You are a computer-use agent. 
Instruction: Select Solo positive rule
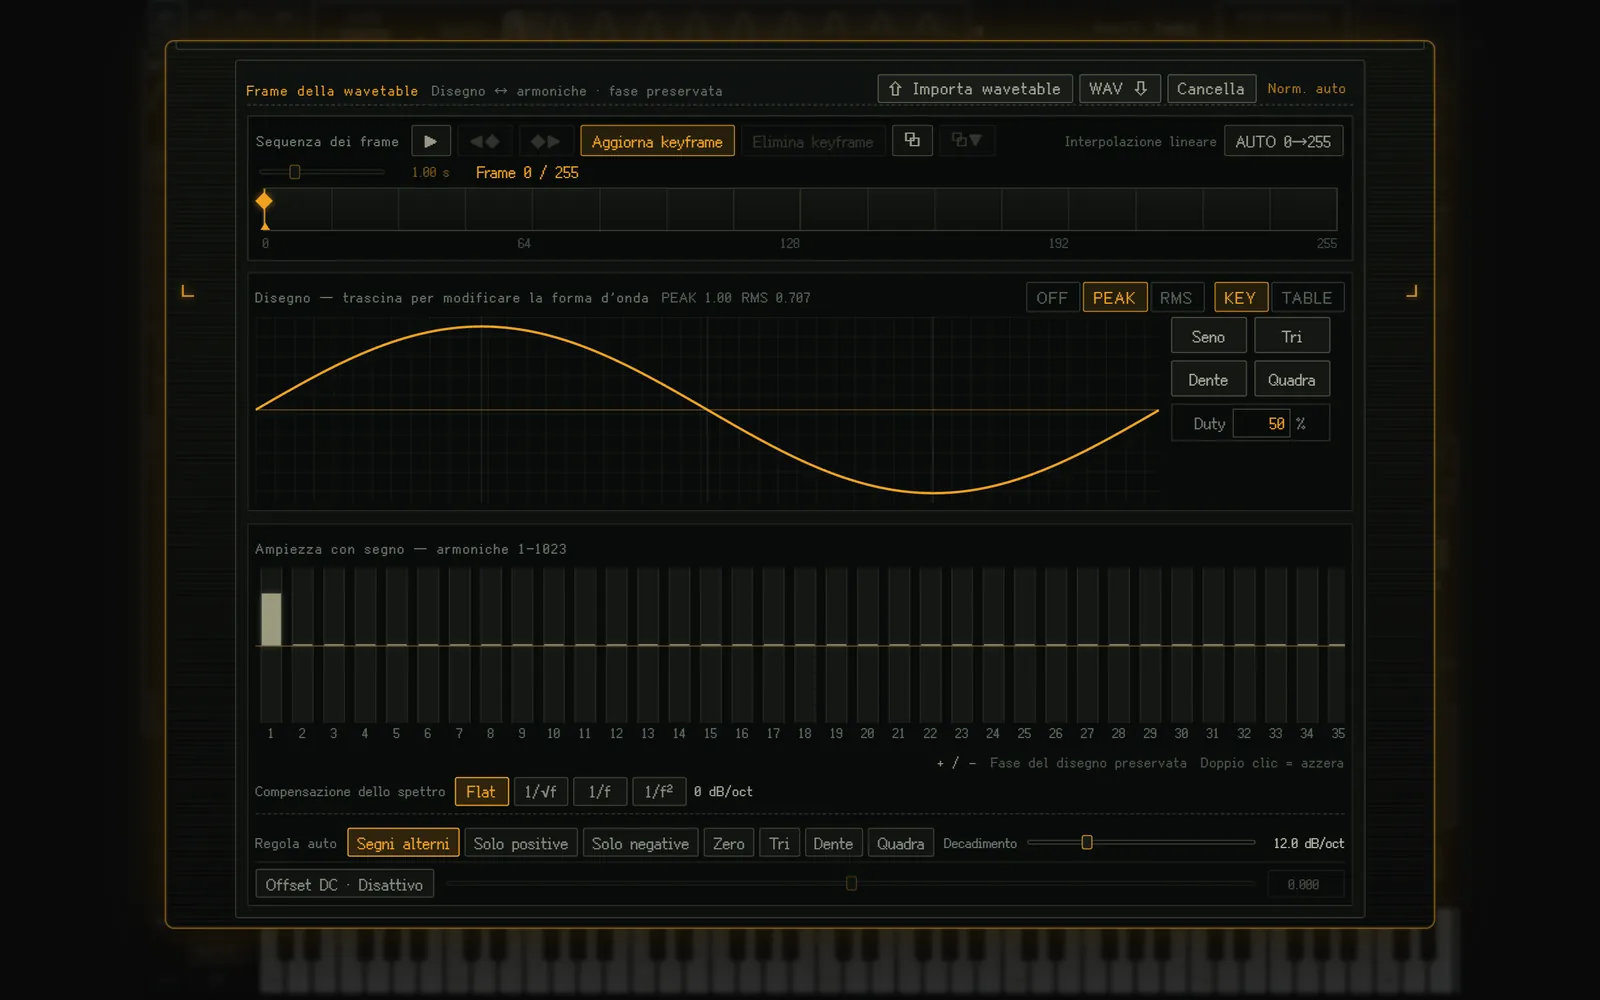521,843
